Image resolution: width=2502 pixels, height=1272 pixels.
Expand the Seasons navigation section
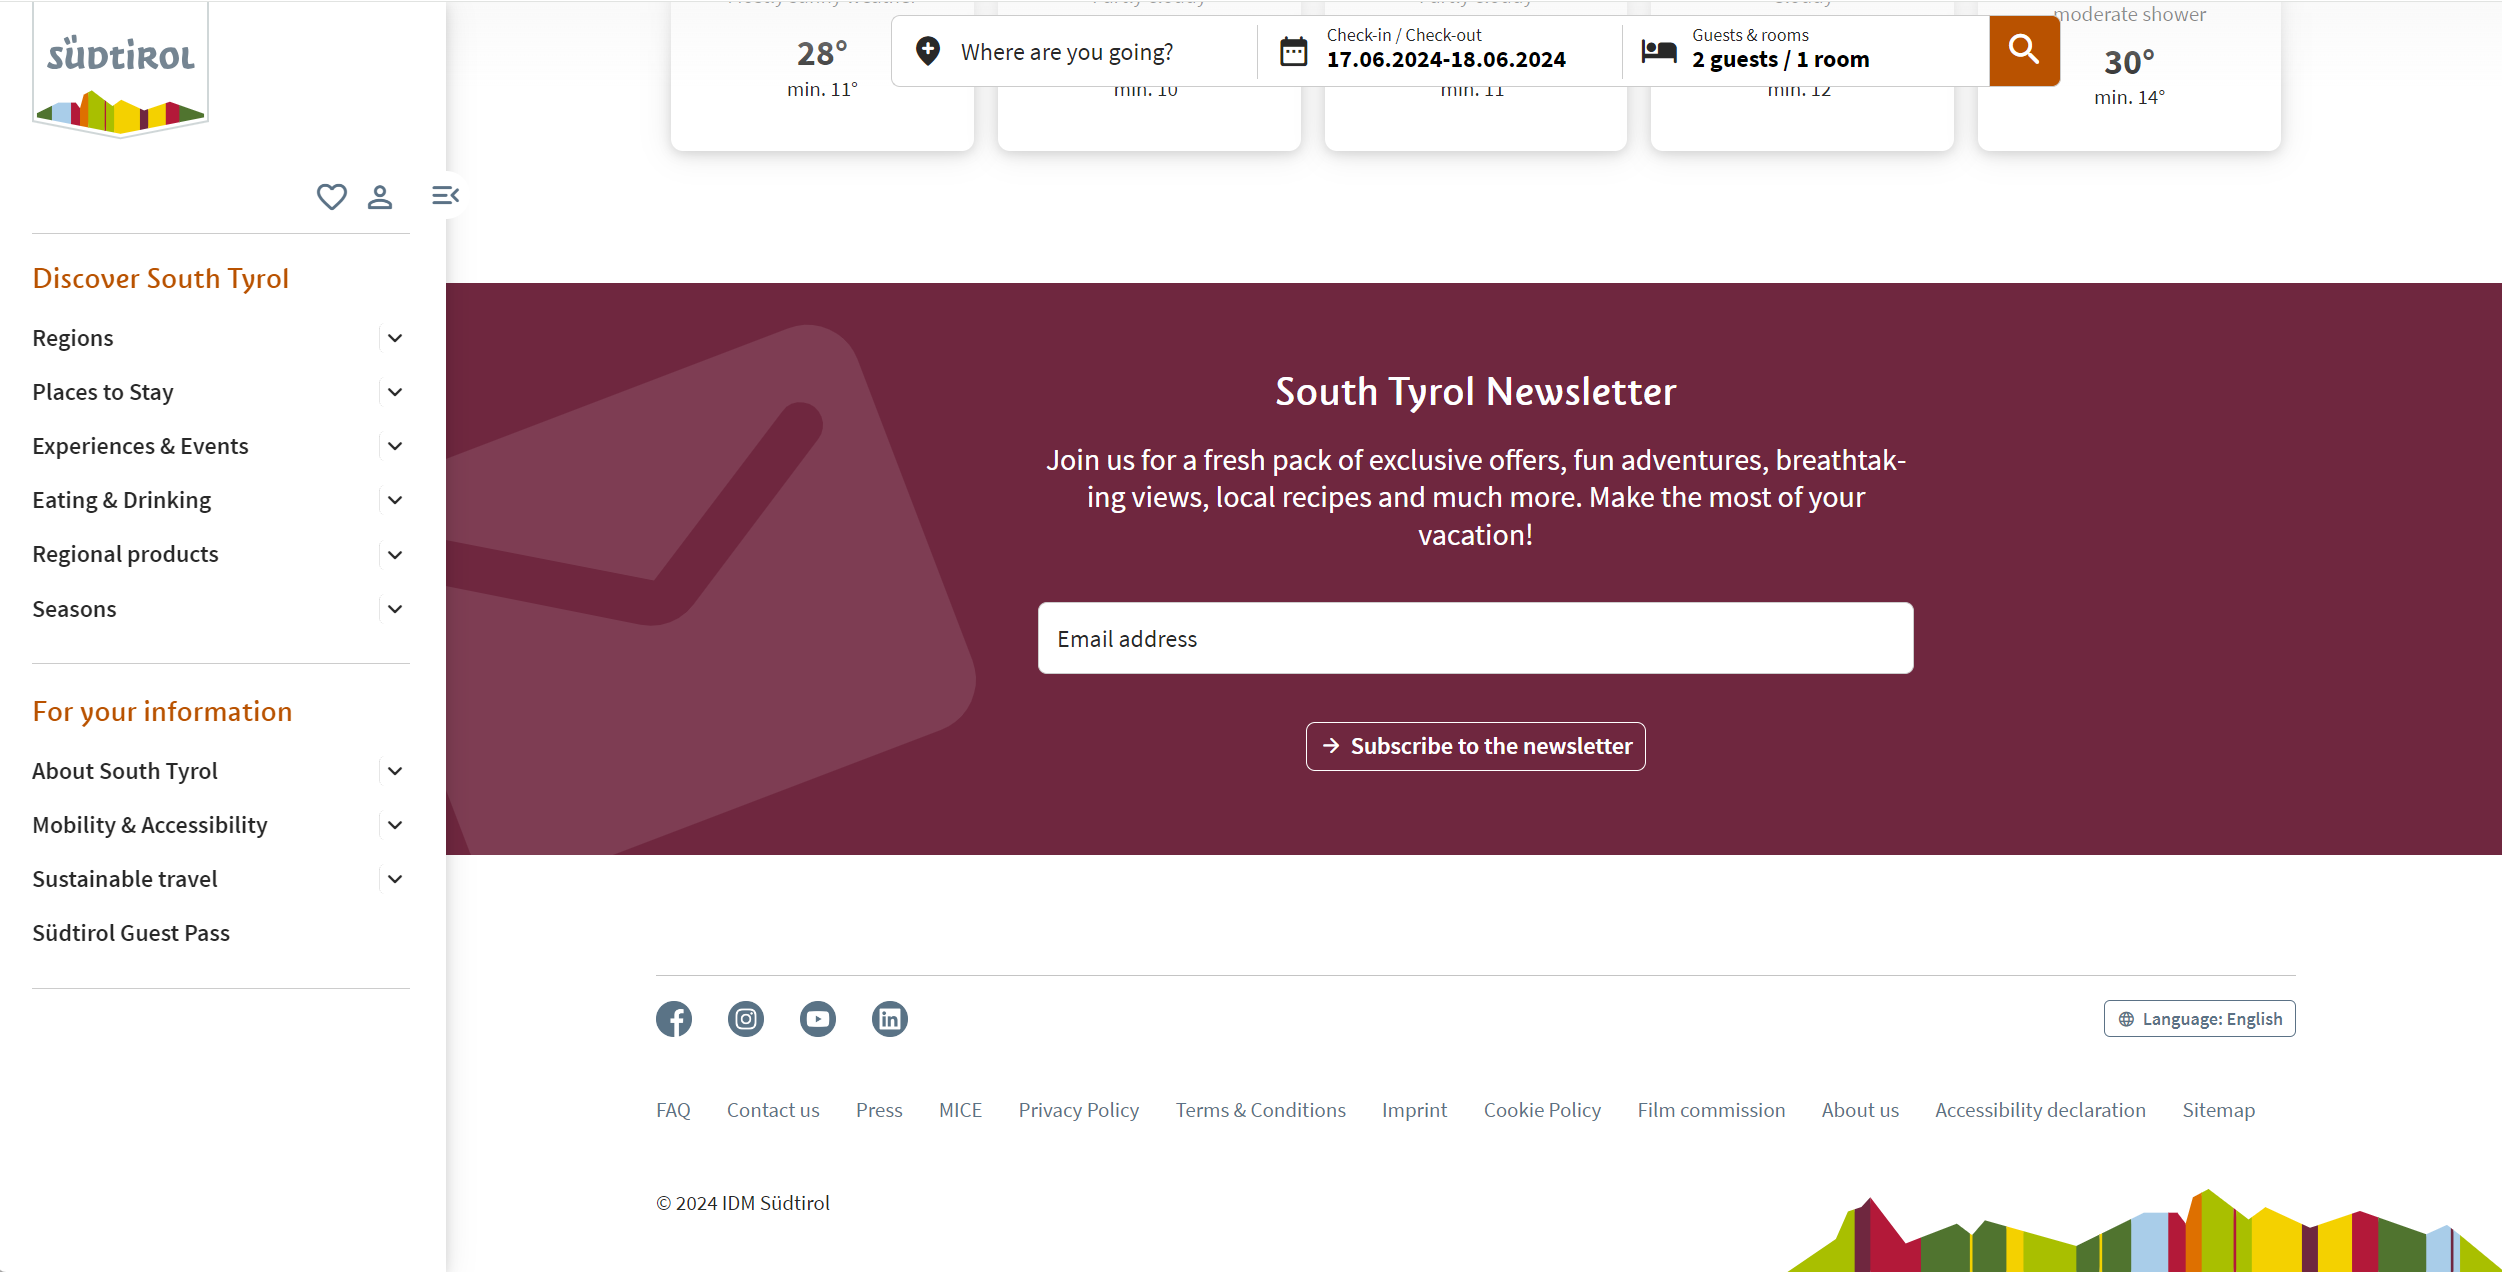click(x=397, y=608)
